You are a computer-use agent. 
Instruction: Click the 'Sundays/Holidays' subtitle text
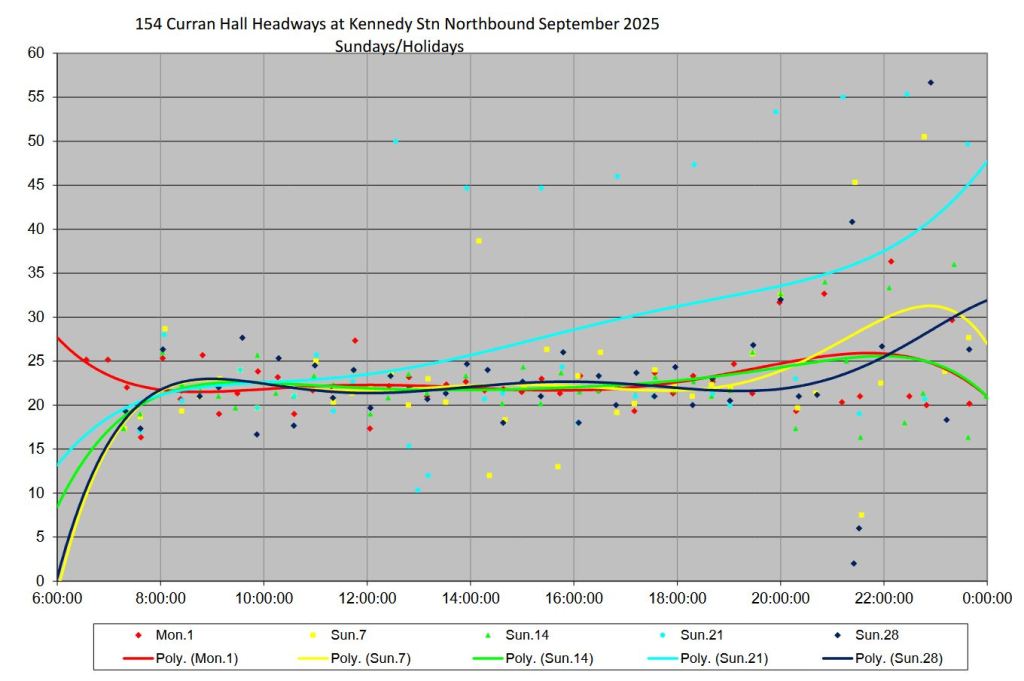(x=399, y=46)
